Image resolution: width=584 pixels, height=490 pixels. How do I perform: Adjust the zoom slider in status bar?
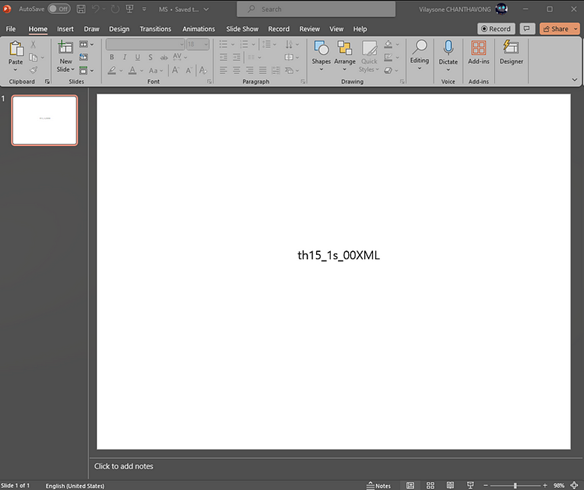click(515, 485)
